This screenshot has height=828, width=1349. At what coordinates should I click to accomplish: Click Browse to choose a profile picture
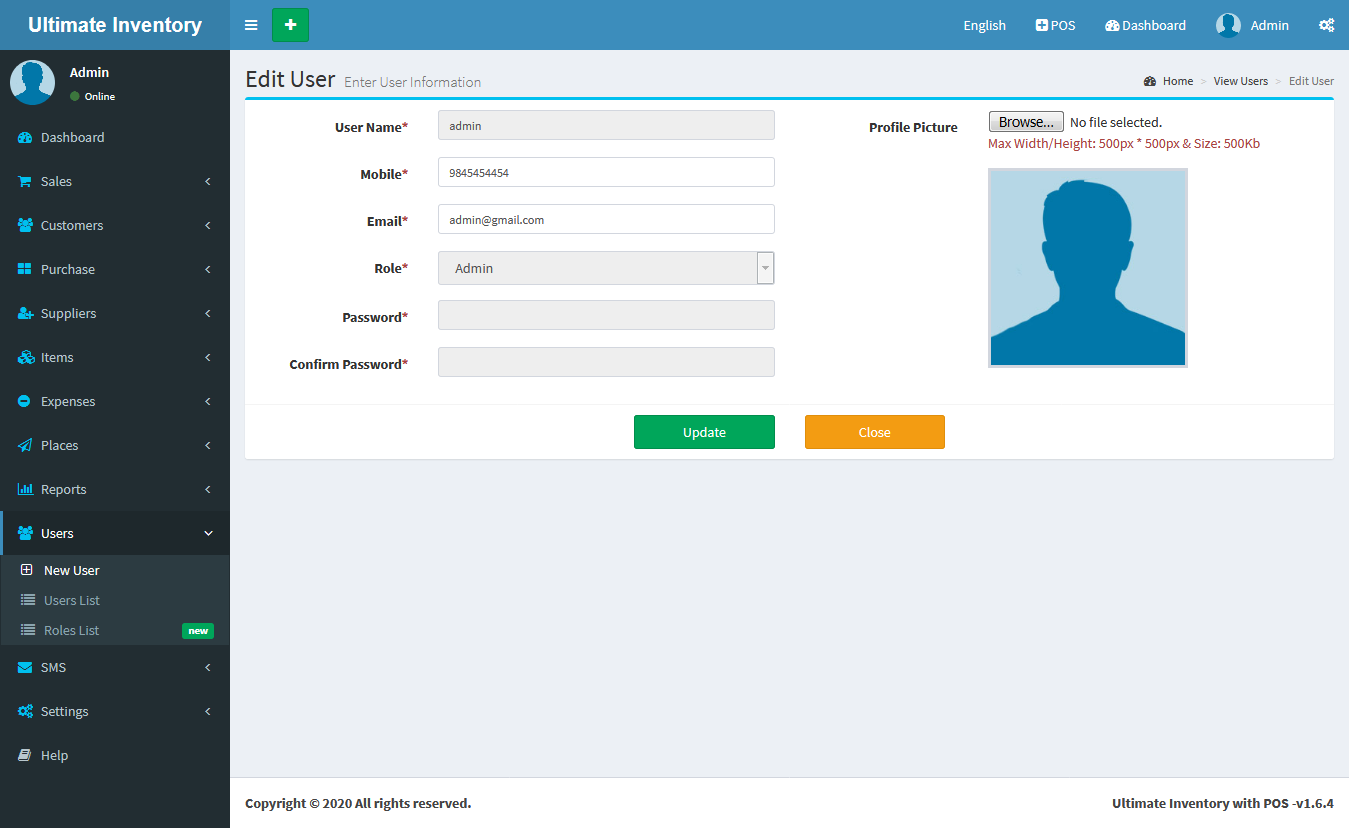[x=1025, y=122]
